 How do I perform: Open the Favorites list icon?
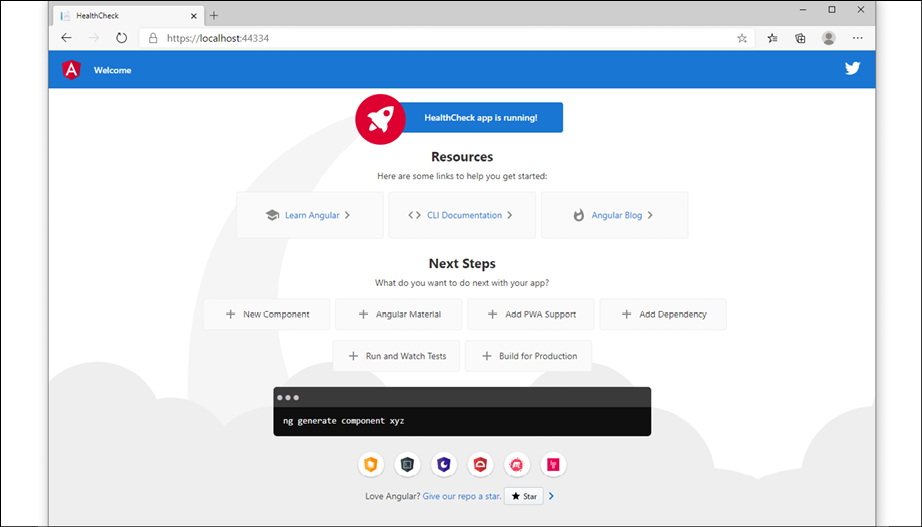coord(773,38)
